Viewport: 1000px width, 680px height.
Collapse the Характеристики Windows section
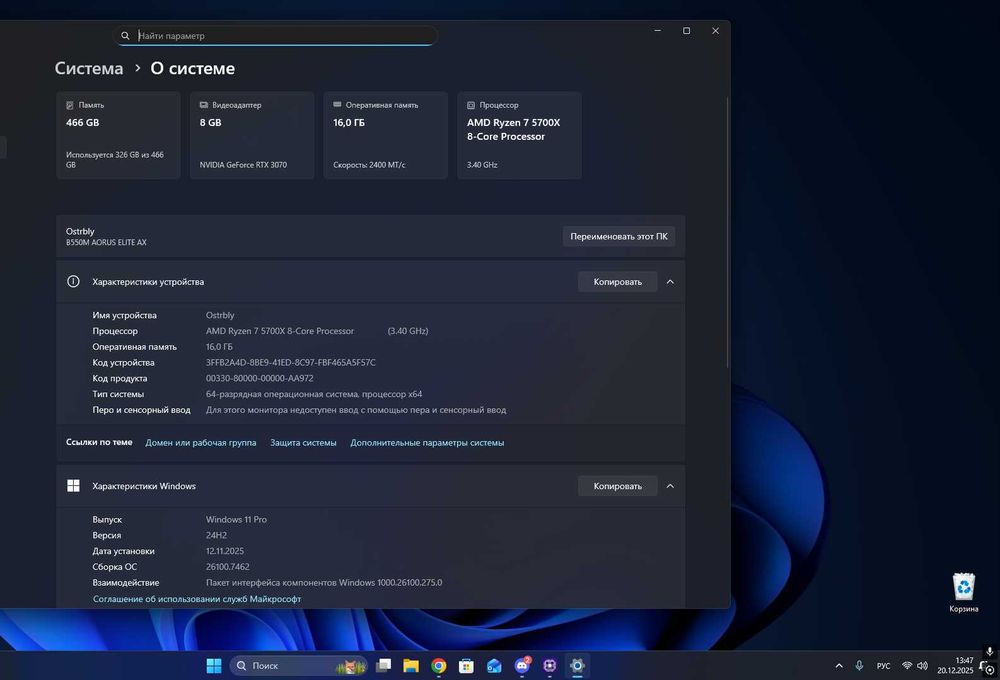click(x=670, y=486)
